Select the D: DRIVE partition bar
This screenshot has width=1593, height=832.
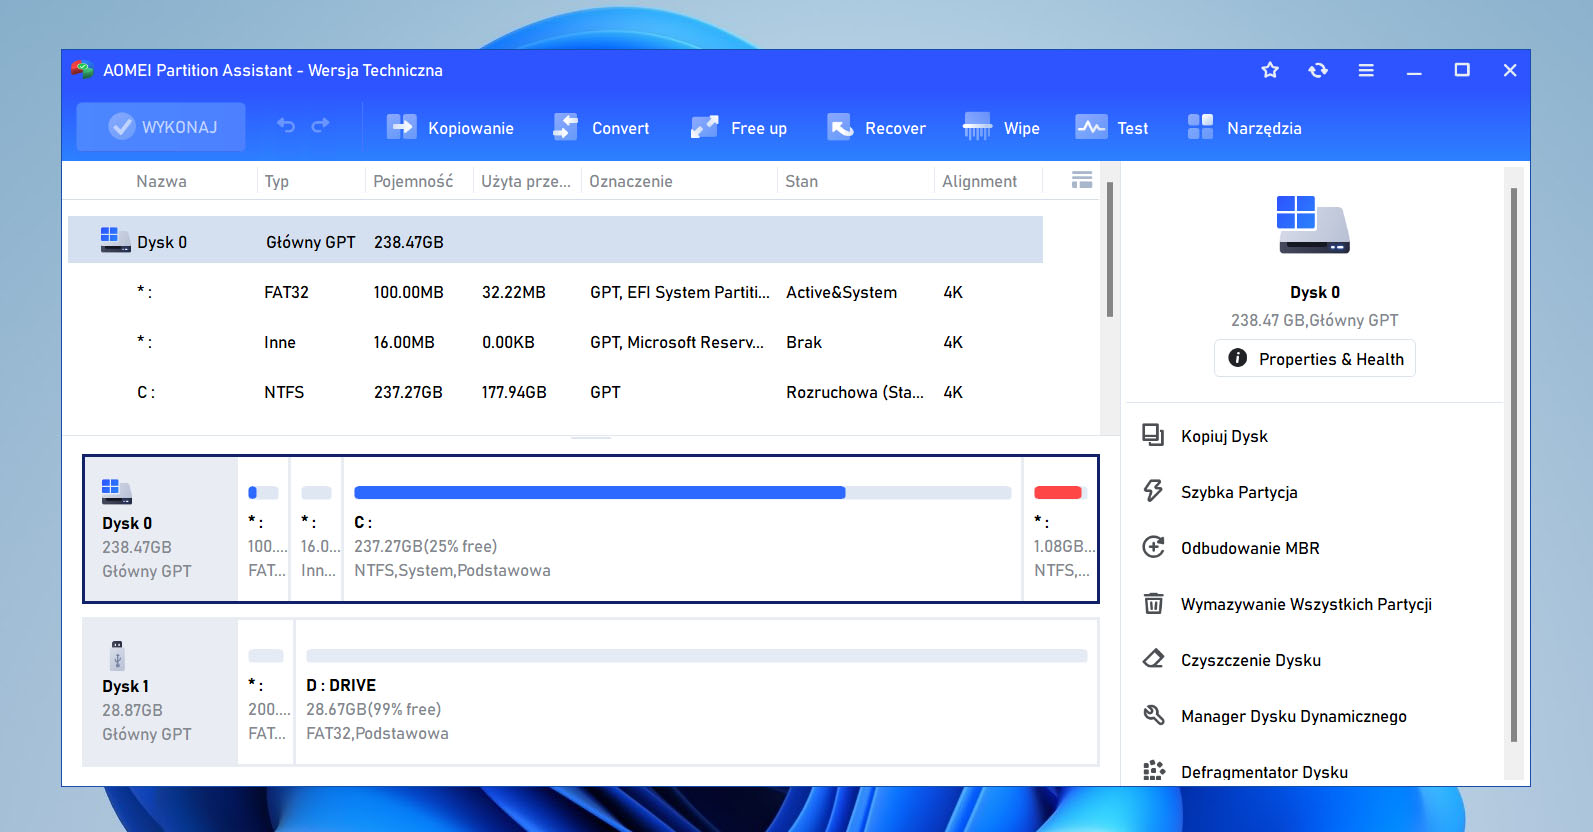[696, 692]
